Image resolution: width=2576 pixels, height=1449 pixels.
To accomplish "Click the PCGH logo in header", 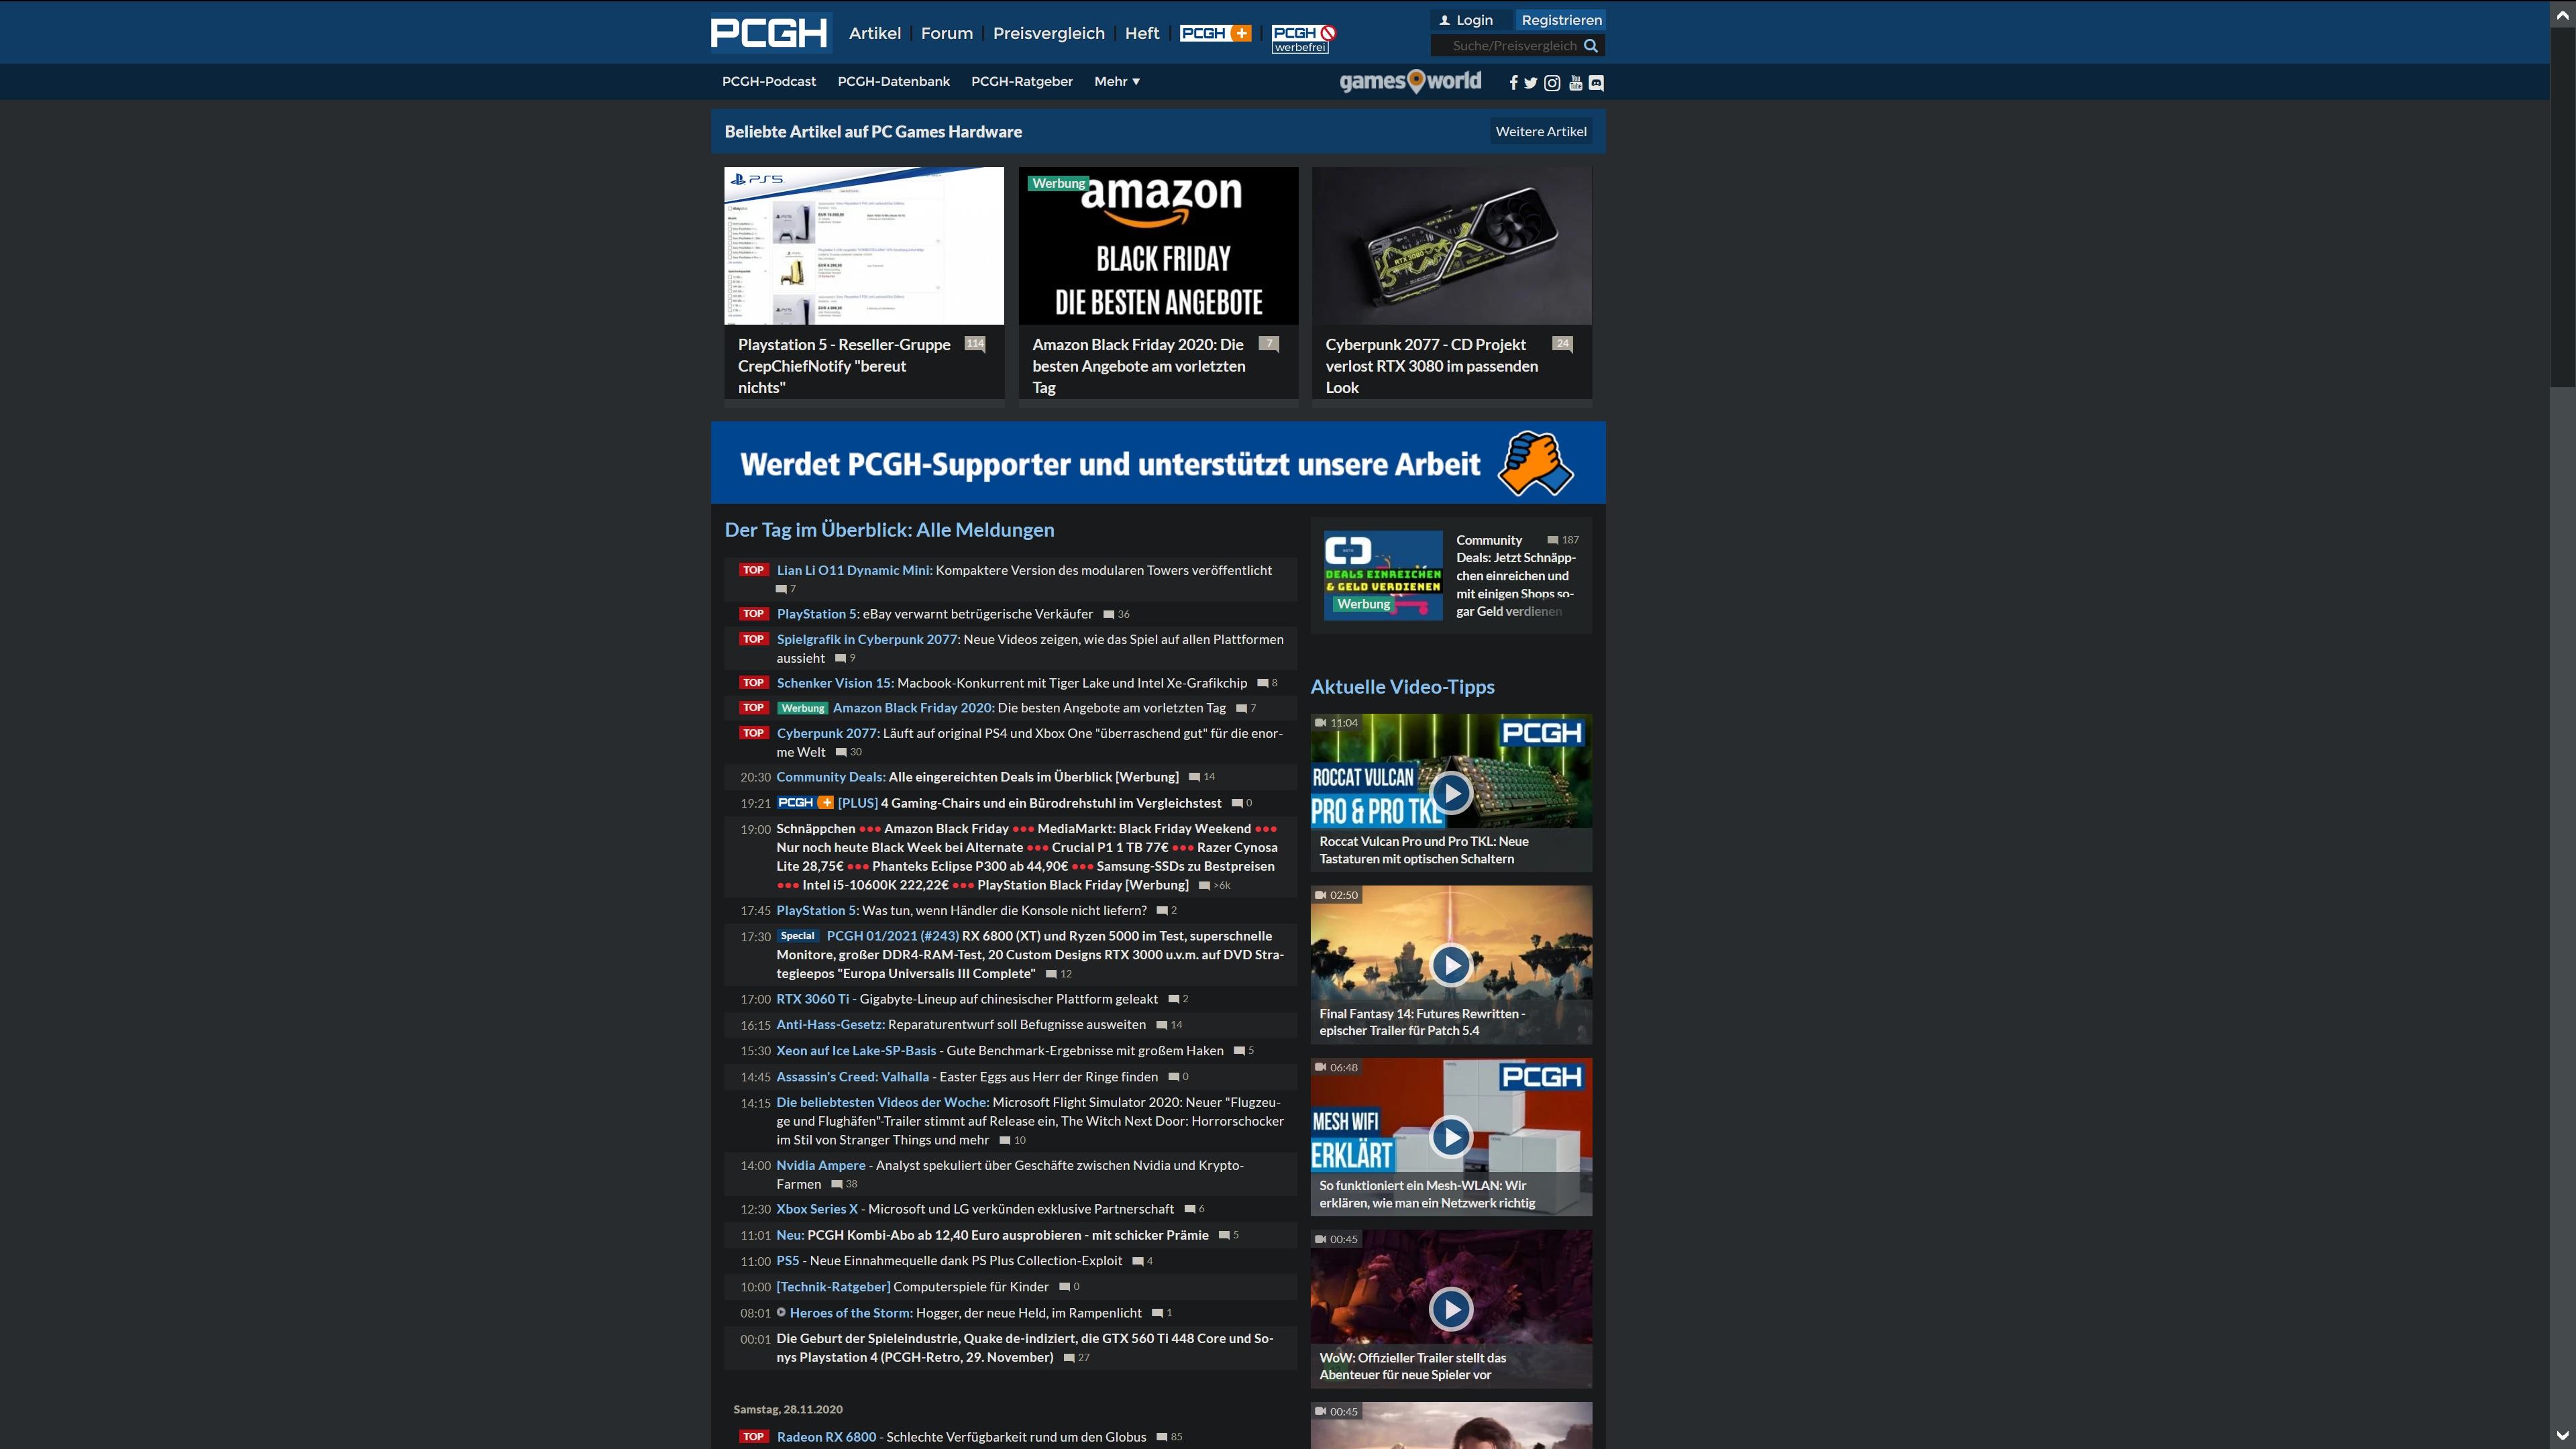I will click(769, 33).
